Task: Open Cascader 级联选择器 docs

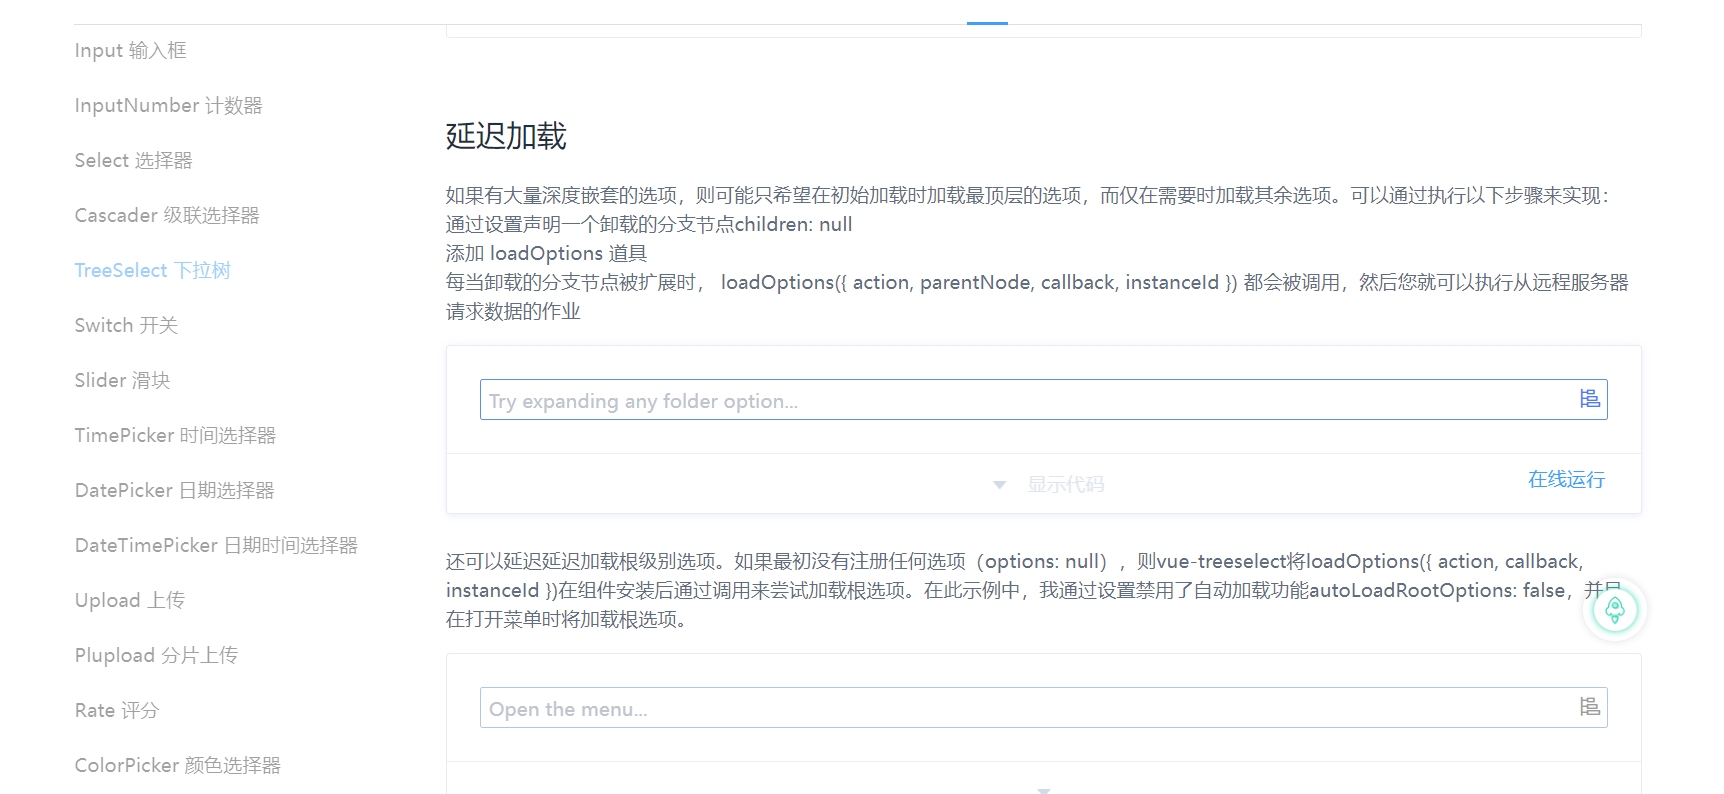Action: coord(167,215)
